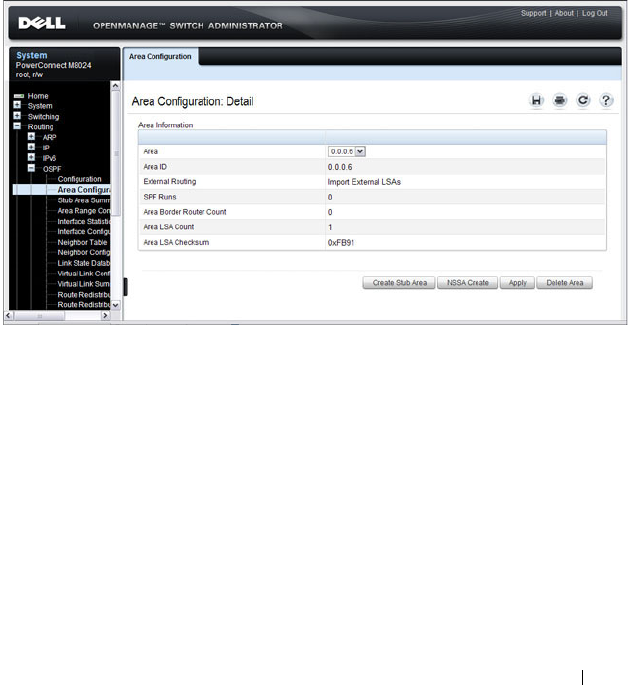
Task: Click the Area Border Router Count label
Action: (185, 212)
